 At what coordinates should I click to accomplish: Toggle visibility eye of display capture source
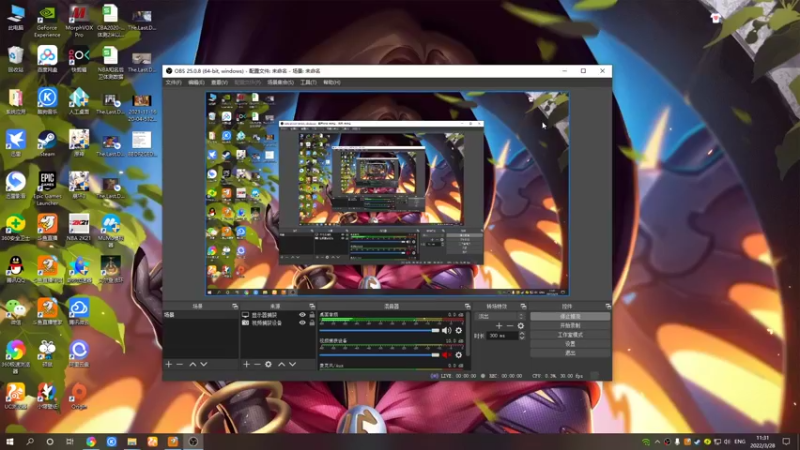point(302,315)
